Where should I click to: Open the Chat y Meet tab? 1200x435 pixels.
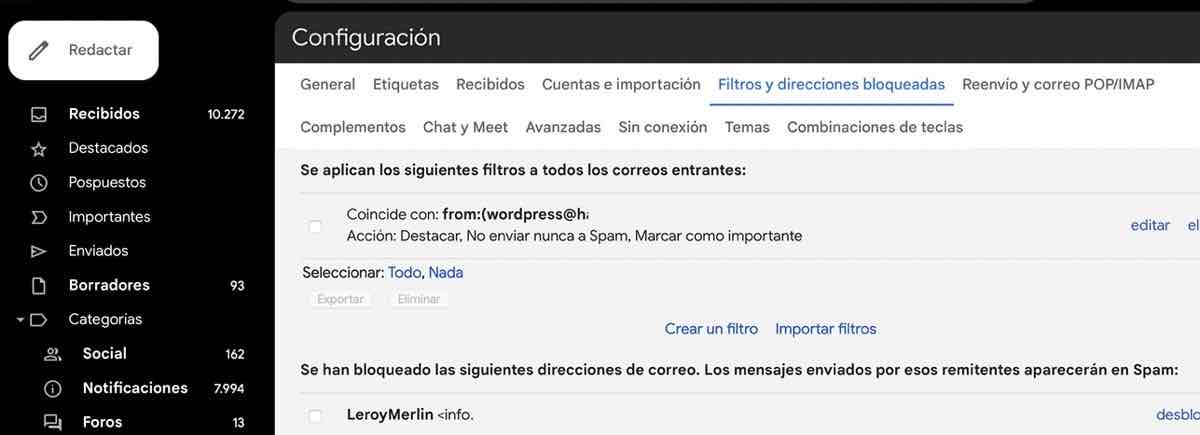[465, 127]
